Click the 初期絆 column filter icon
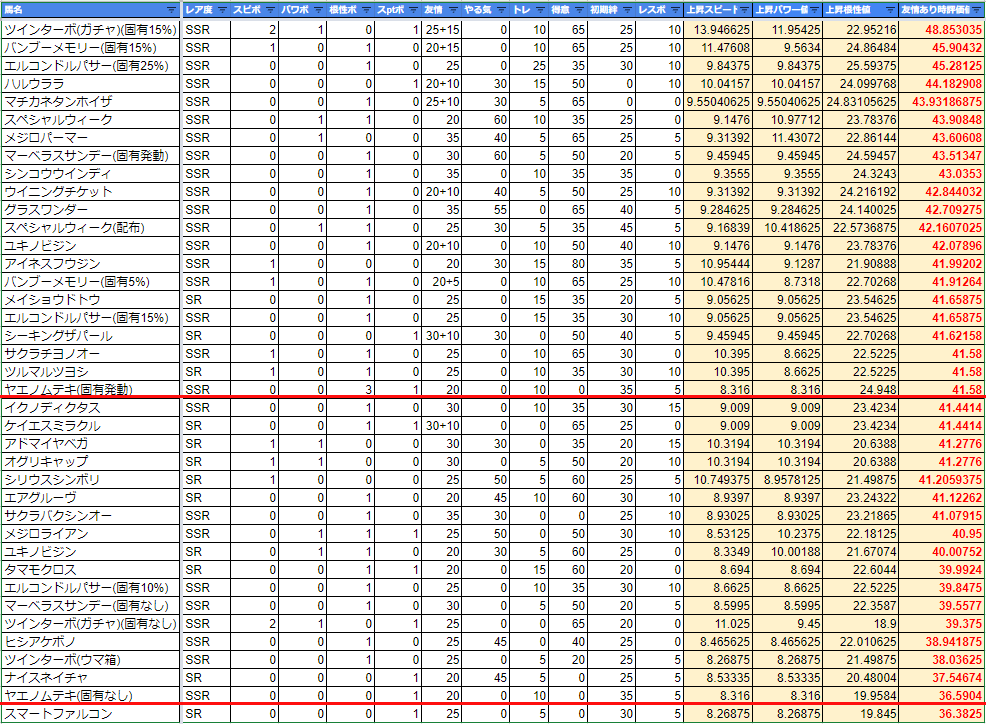This screenshot has width=986, height=724. click(x=626, y=10)
